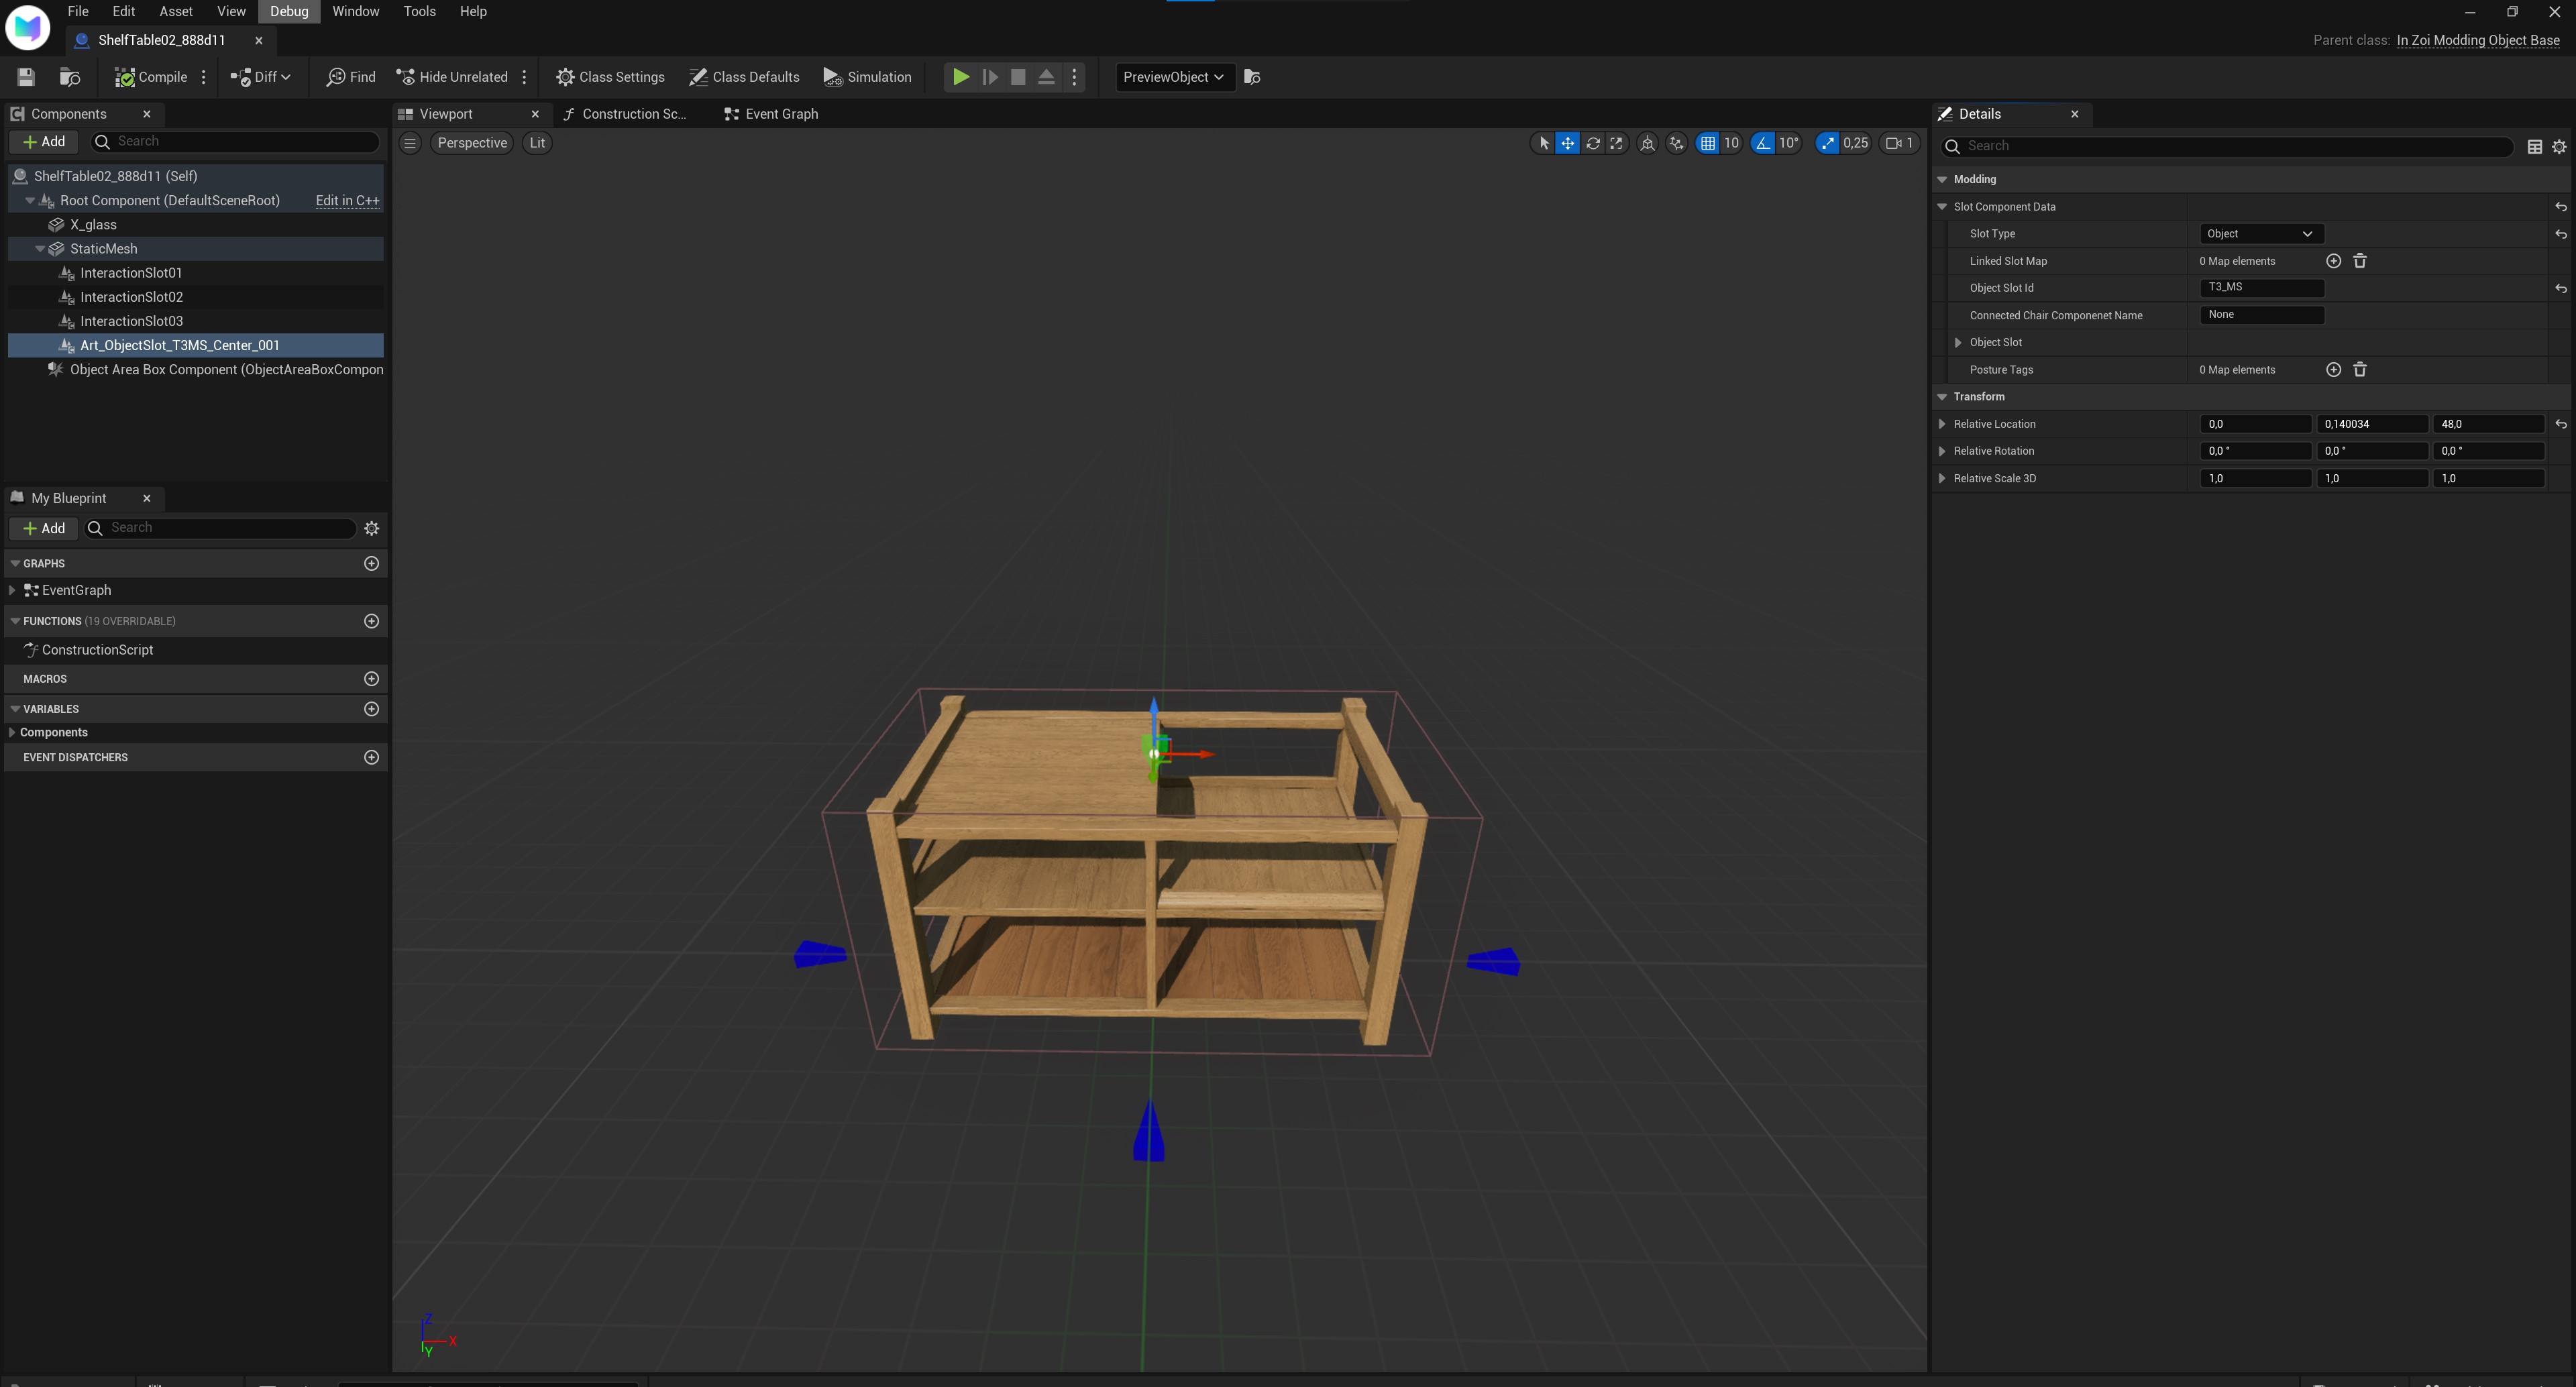The height and width of the screenshot is (1387, 2576).
Task: Open the Compile options menu dots
Action: 204,77
